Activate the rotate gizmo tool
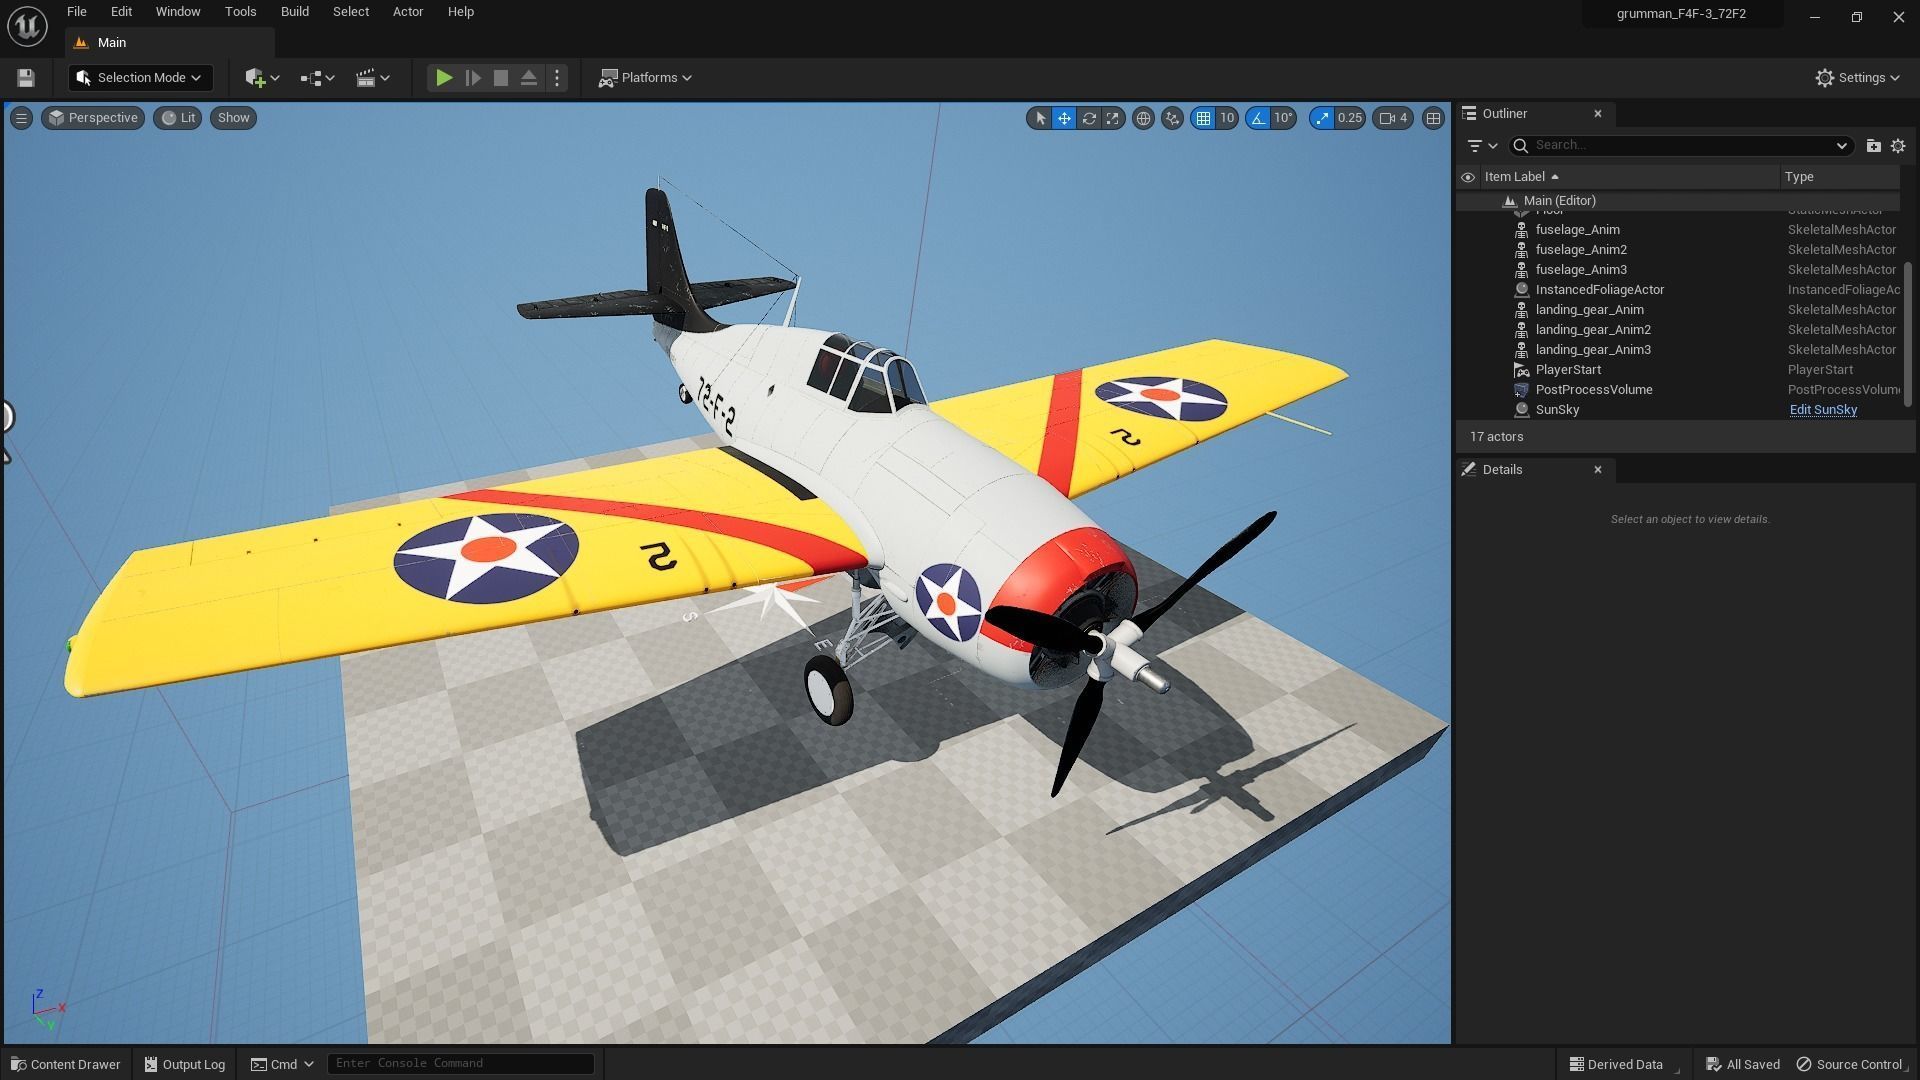Image resolution: width=1920 pixels, height=1080 pixels. coord(1088,119)
